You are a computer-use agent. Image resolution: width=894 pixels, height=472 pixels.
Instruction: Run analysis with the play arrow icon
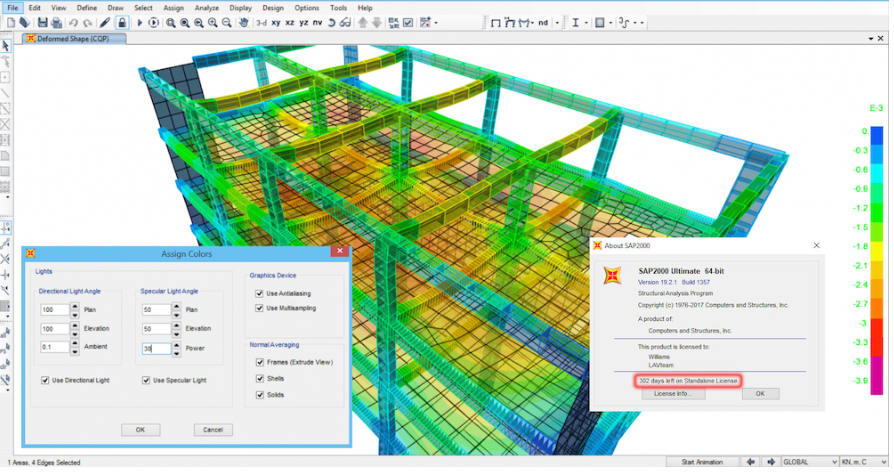tap(139, 23)
